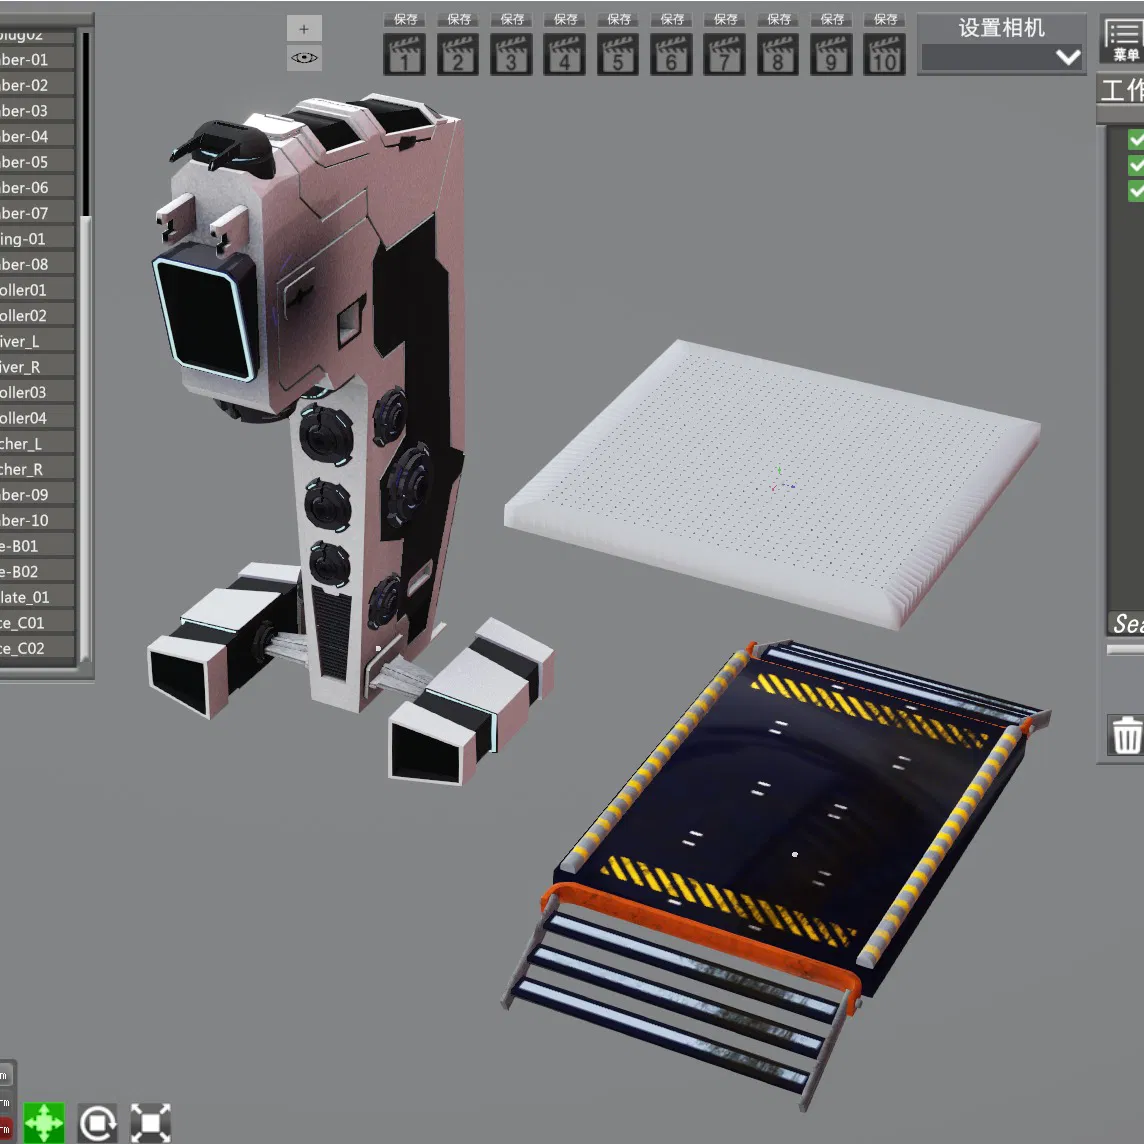Activate the green move tool

pos(44,1122)
